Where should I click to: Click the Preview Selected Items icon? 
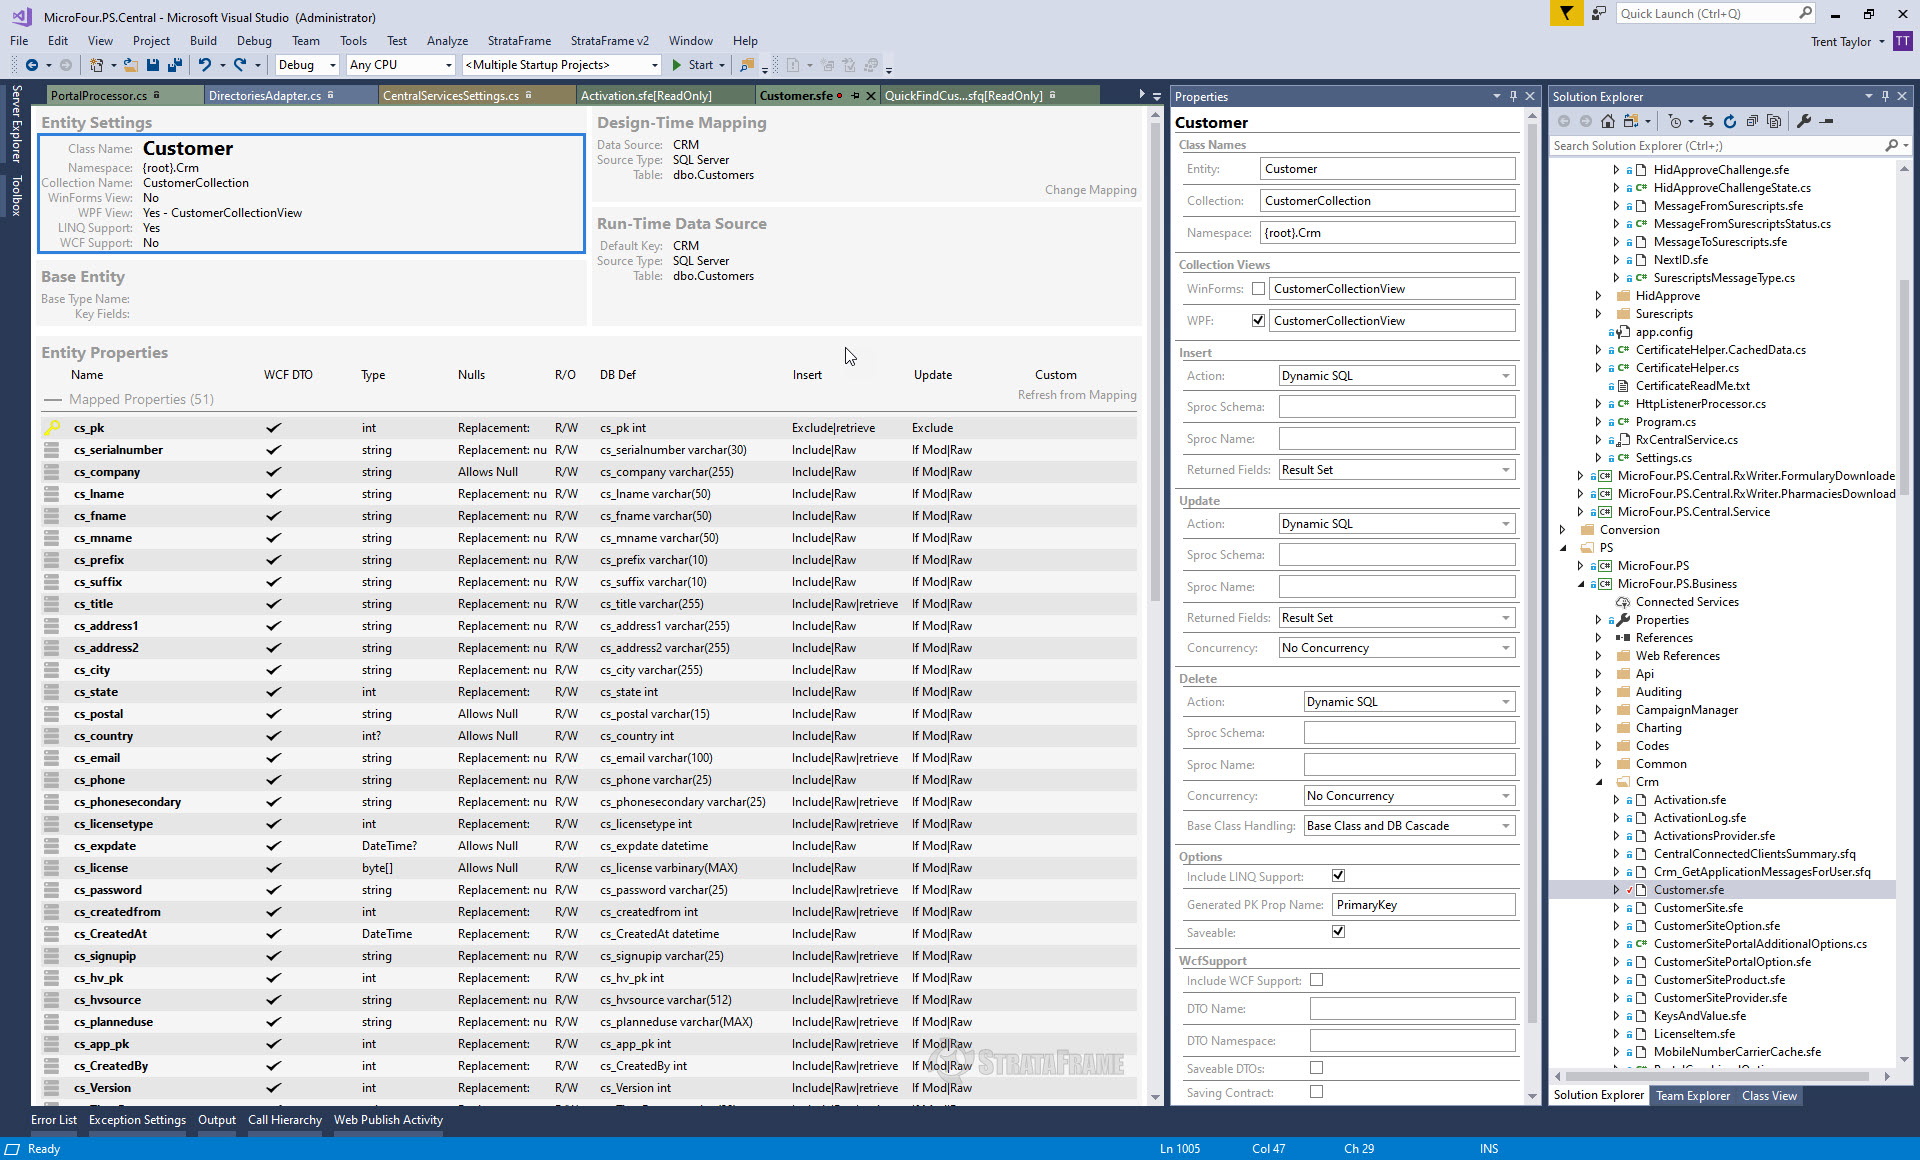(x=1826, y=121)
